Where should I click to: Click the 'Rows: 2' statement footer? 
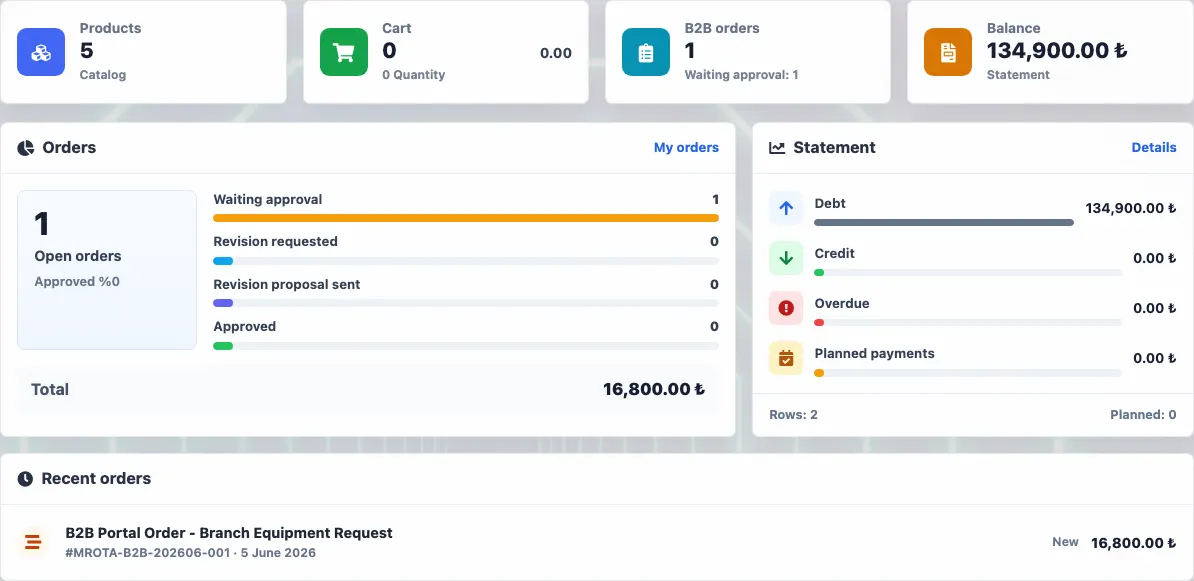793,415
